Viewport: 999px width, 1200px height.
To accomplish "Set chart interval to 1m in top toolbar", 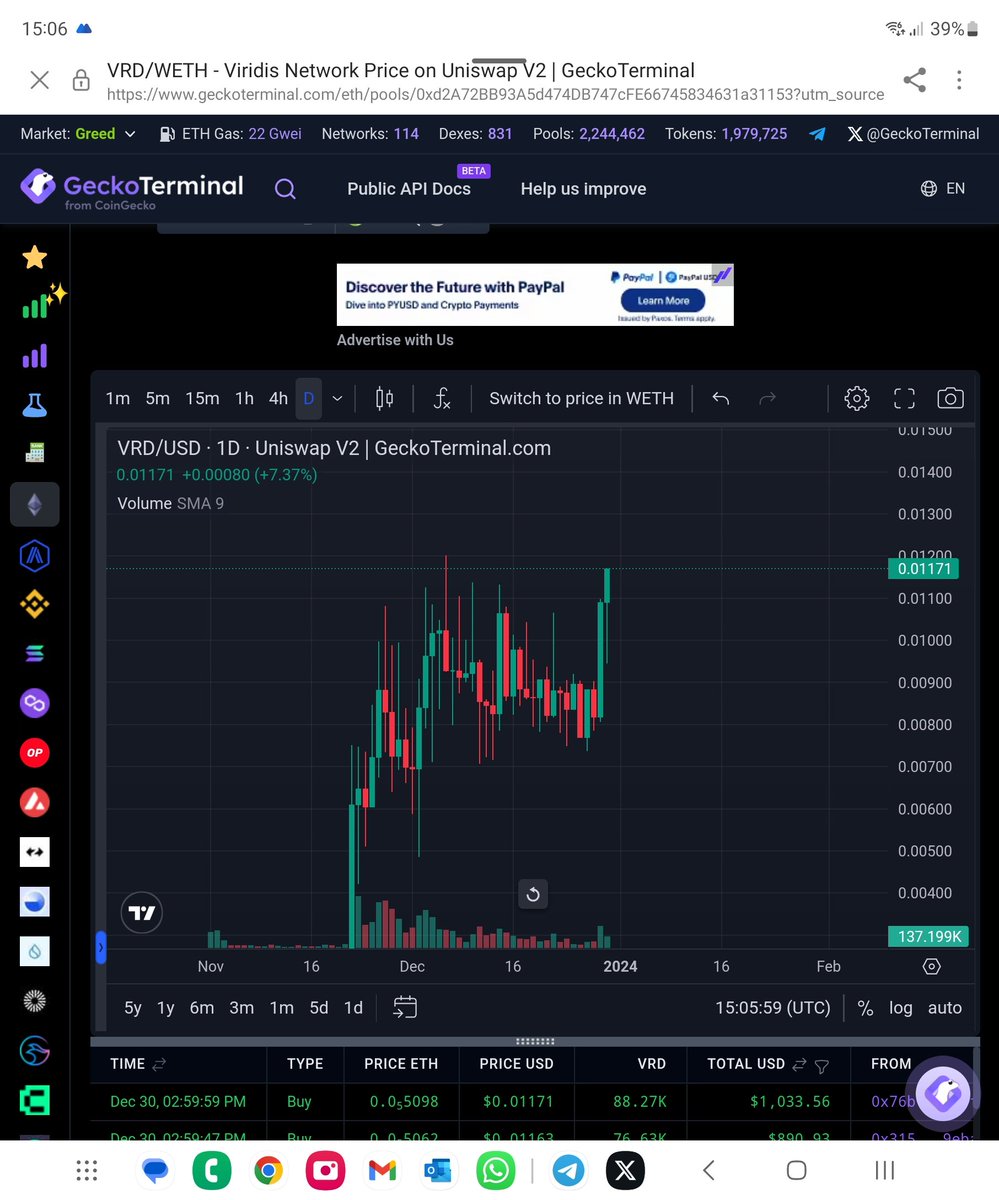I will 118,398.
